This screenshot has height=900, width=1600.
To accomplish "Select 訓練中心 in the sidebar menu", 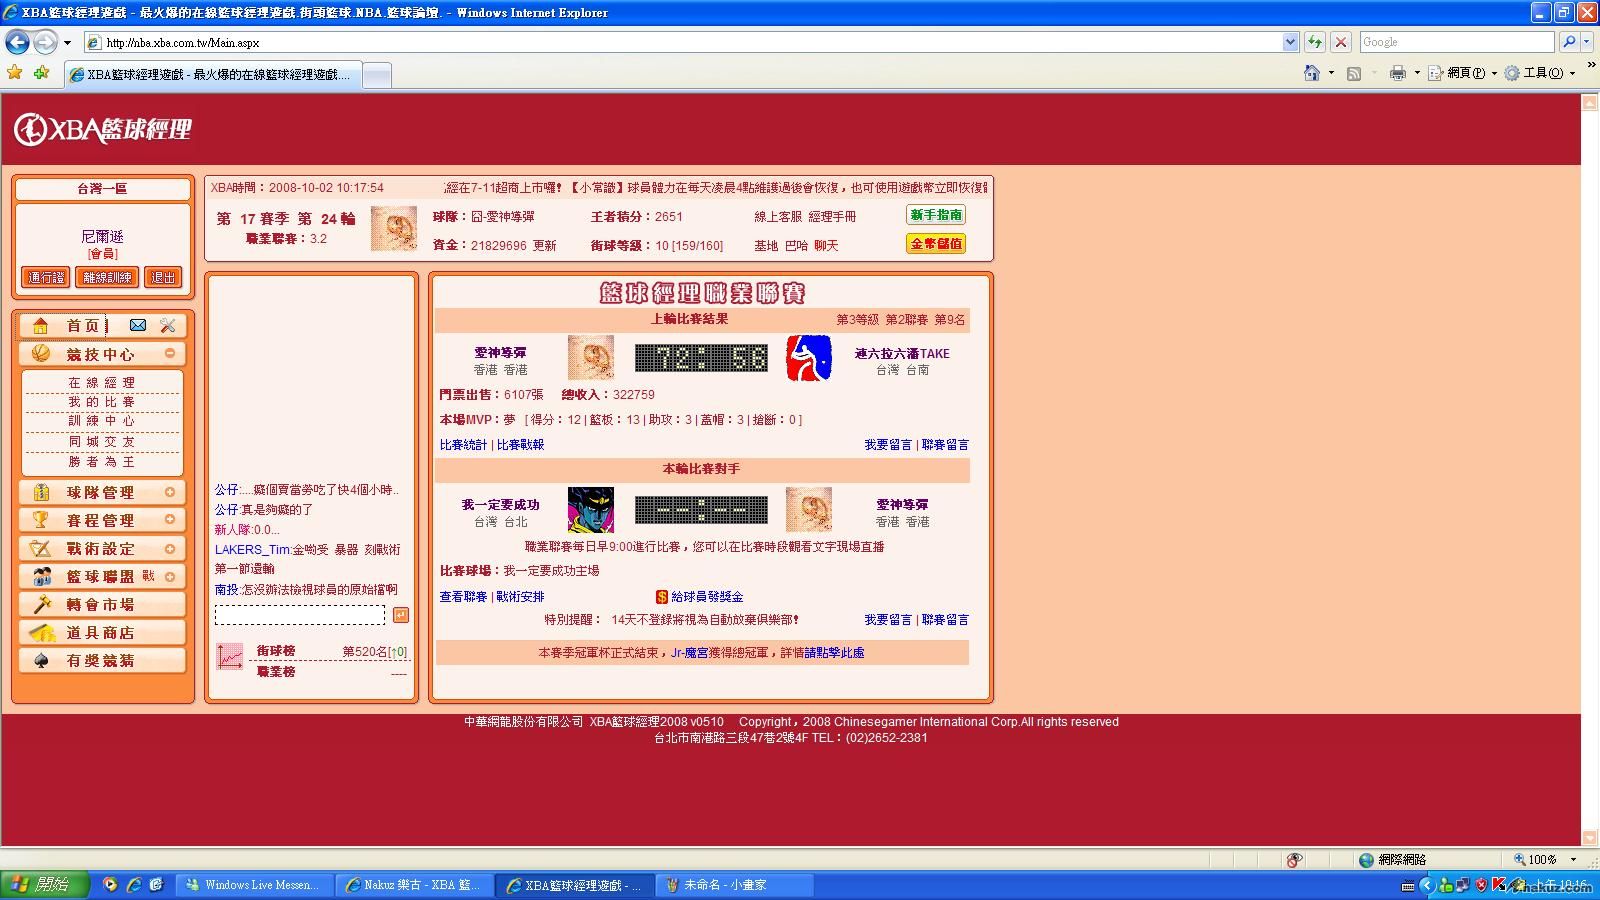I will [101, 421].
